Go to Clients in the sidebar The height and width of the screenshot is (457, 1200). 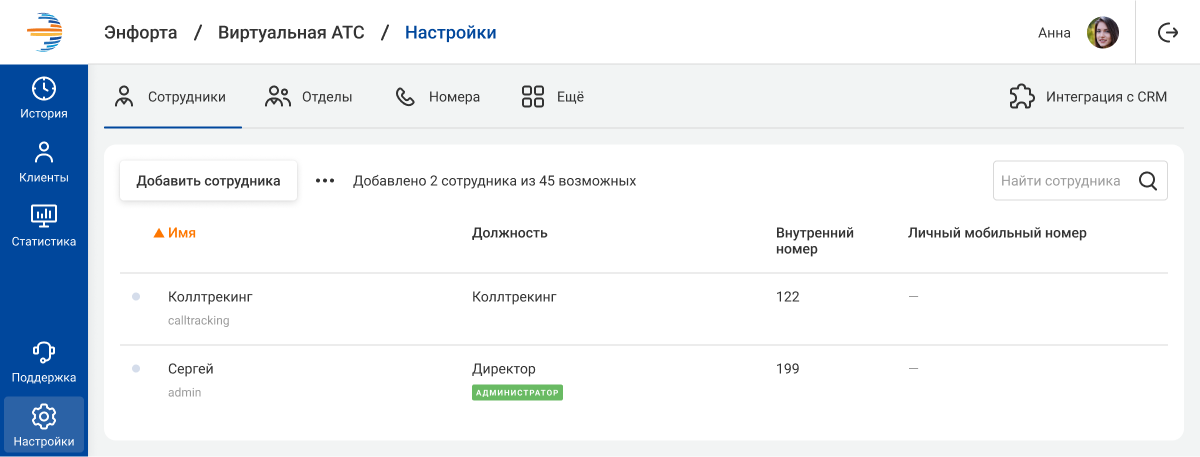tap(44, 153)
